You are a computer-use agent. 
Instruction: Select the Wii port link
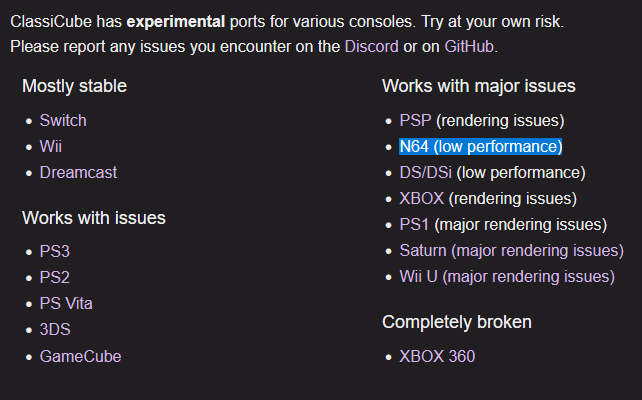(x=51, y=147)
